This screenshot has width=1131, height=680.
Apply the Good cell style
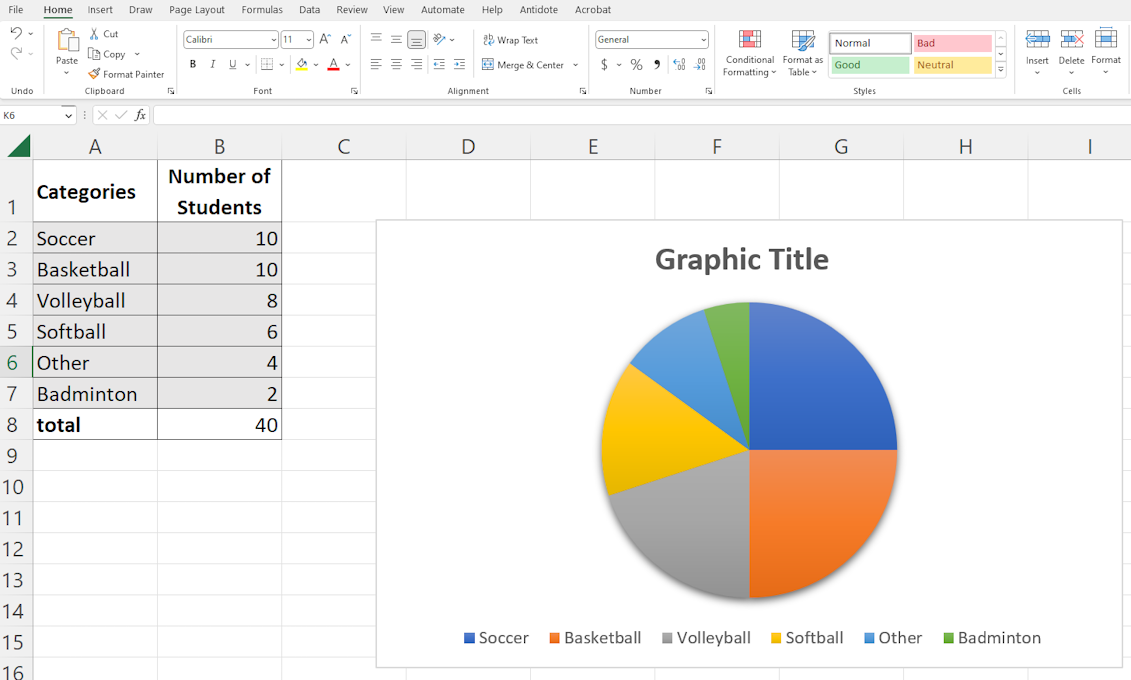click(x=869, y=65)
